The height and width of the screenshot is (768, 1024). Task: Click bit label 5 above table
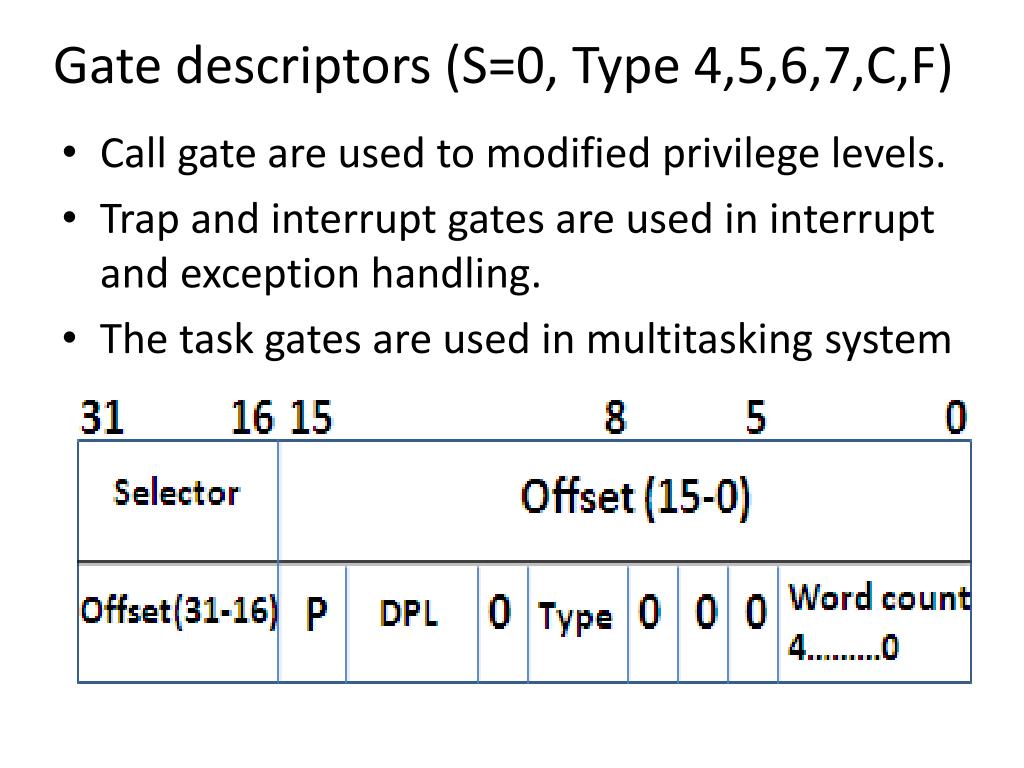[x=756, y=417]
